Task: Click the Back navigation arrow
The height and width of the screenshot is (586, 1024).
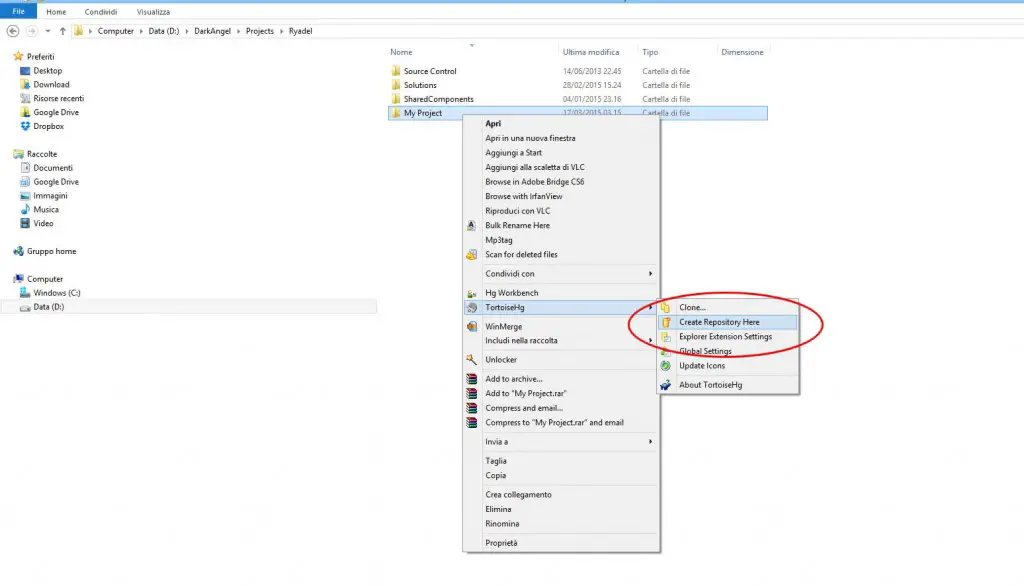Action: click(12, 31)
